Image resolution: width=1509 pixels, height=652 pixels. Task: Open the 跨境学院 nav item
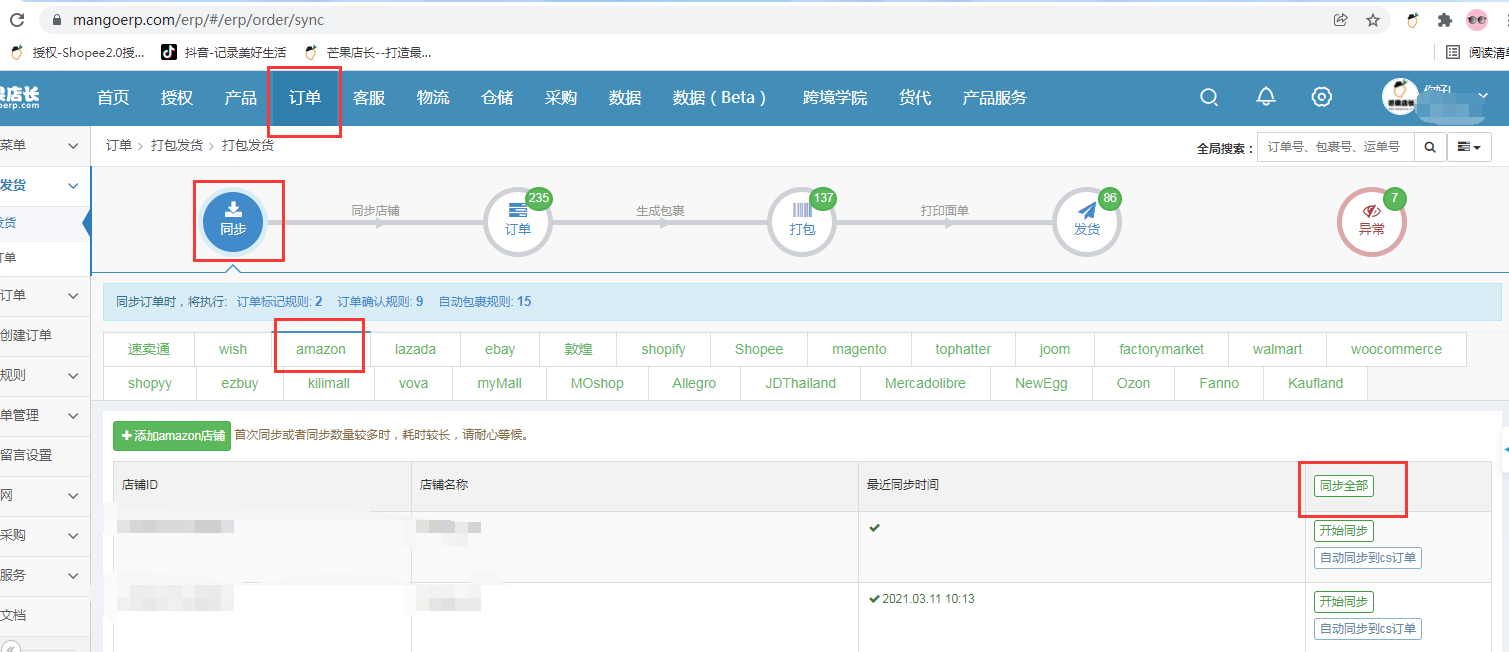[835, 97]
